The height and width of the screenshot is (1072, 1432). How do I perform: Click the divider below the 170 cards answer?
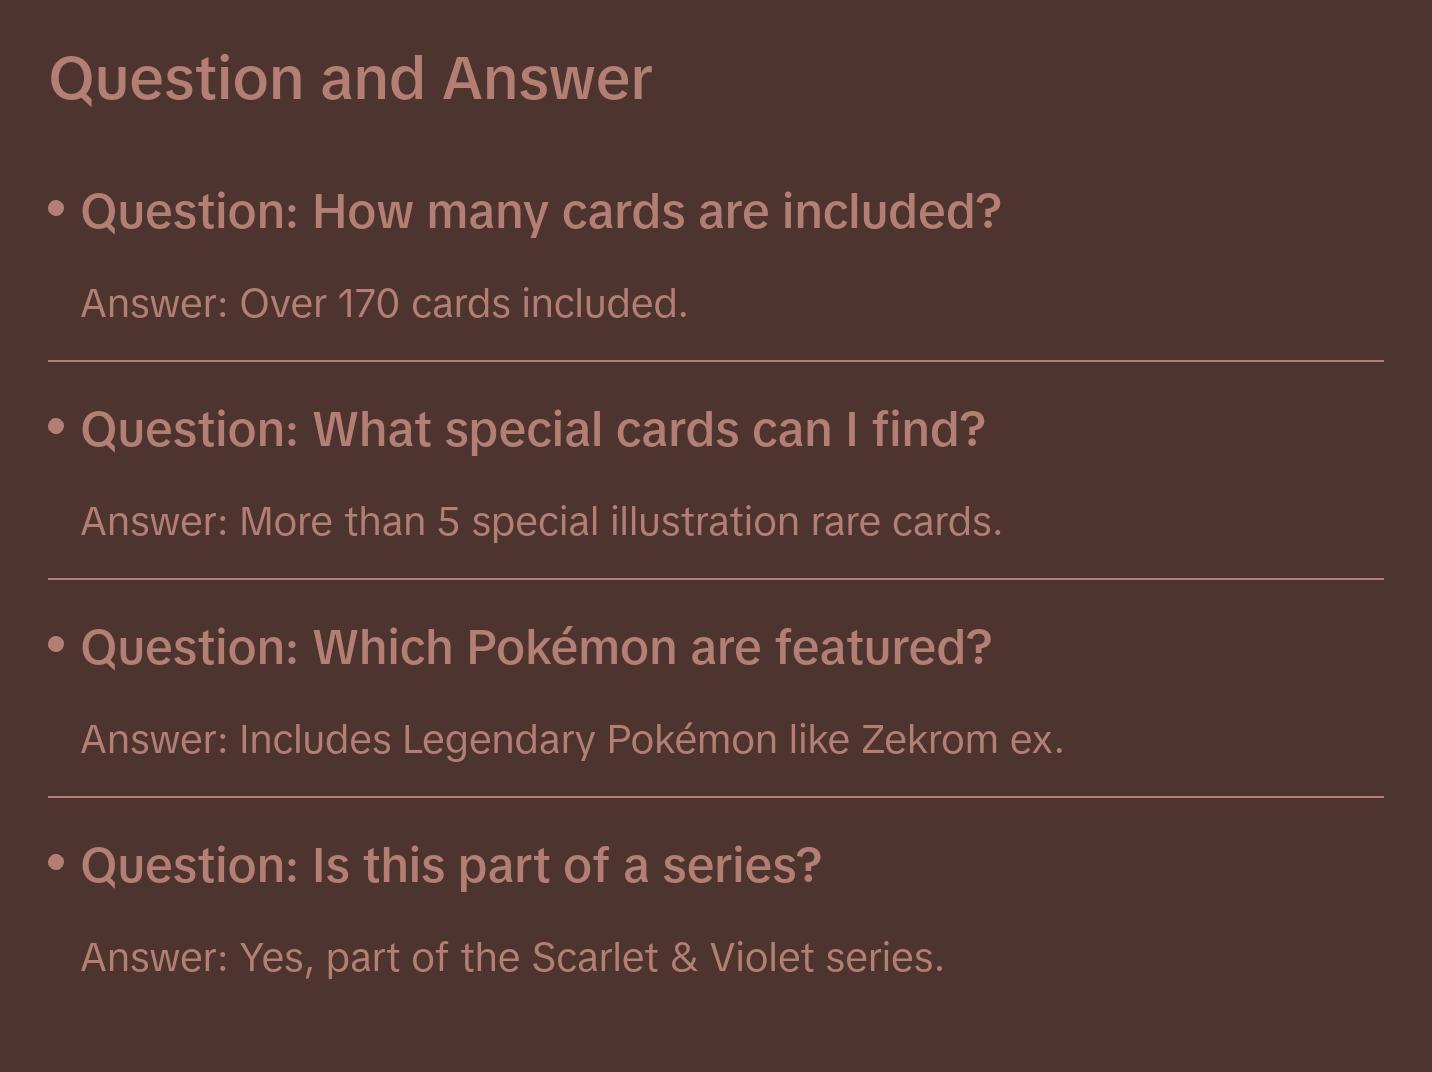pos(716,361)
